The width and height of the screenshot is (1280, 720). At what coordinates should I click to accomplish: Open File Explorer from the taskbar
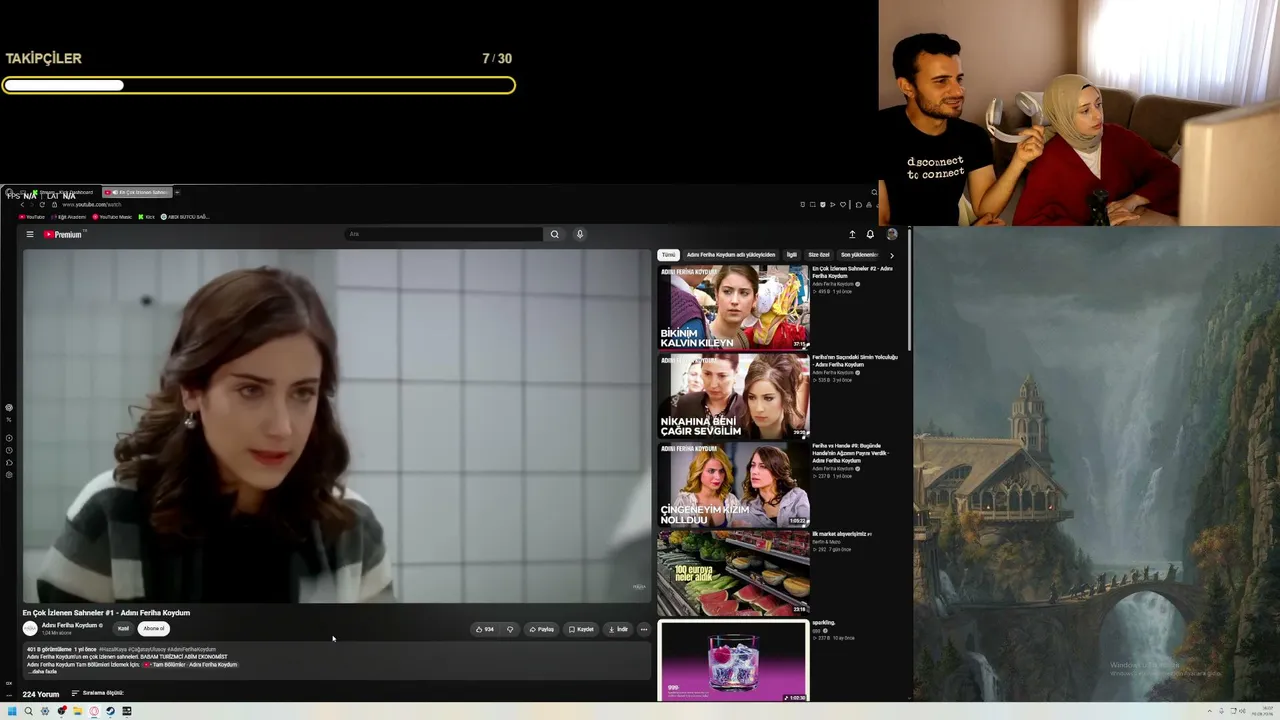[x=77, y=711]
